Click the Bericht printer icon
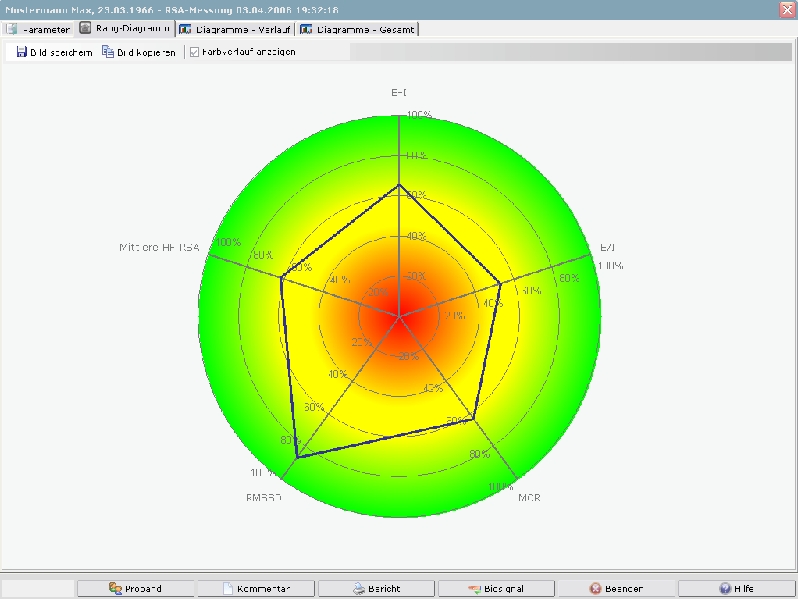 (x=359, y=589)
